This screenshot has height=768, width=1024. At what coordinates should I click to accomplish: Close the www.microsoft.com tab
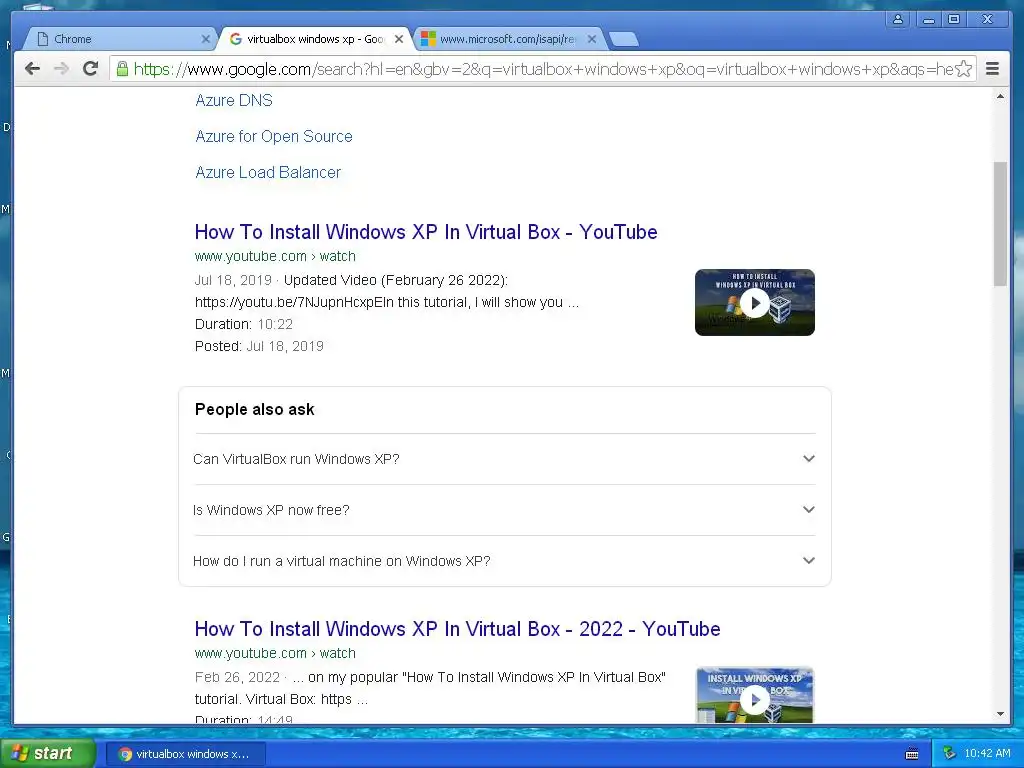[x=592, y=39]
